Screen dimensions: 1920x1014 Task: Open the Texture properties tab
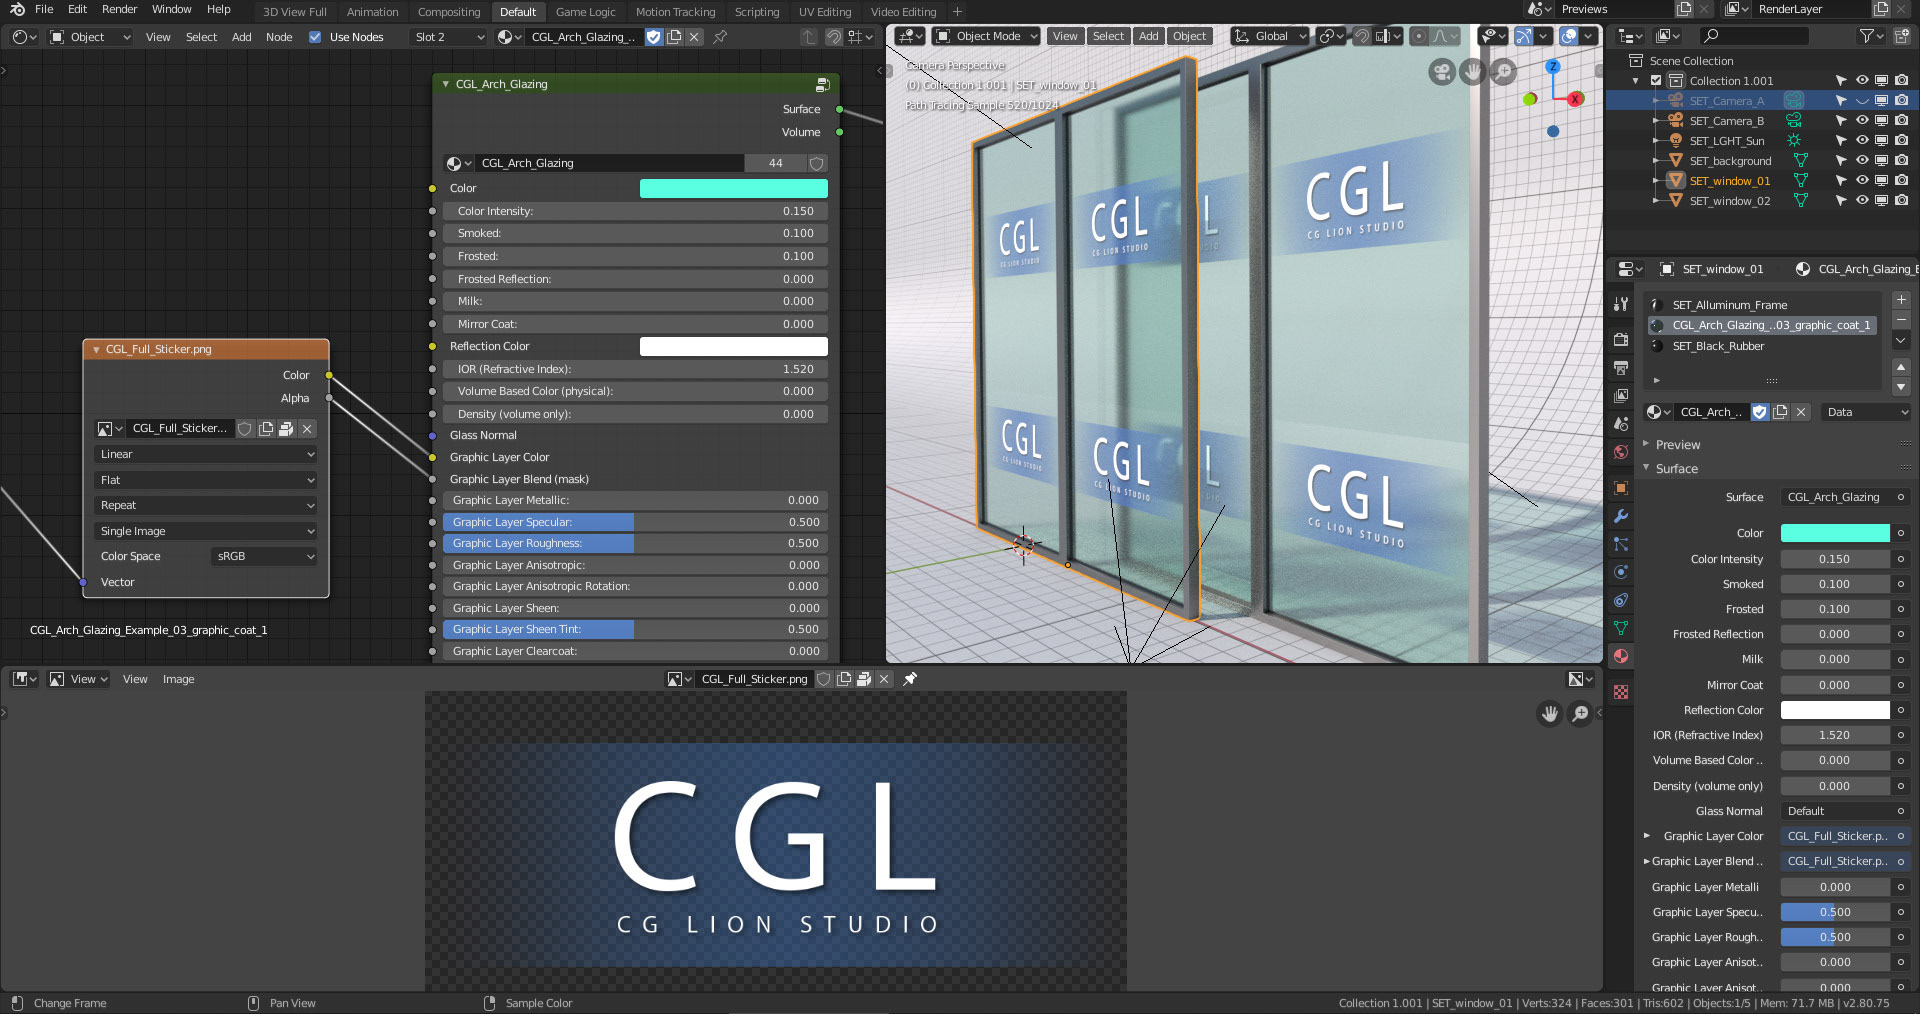[1621, 692]
